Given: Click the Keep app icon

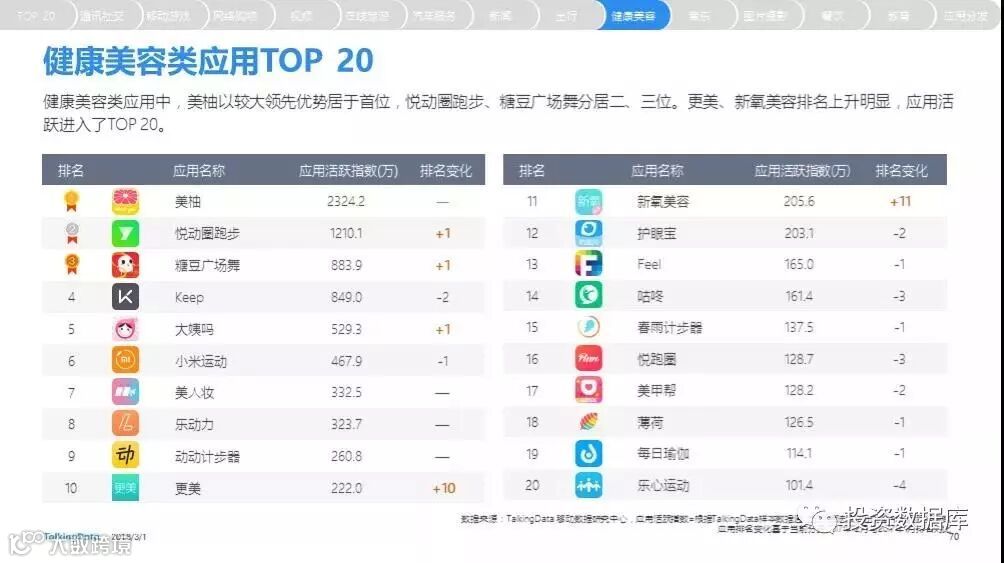Looking at the screenshot, I should (126, 297).
